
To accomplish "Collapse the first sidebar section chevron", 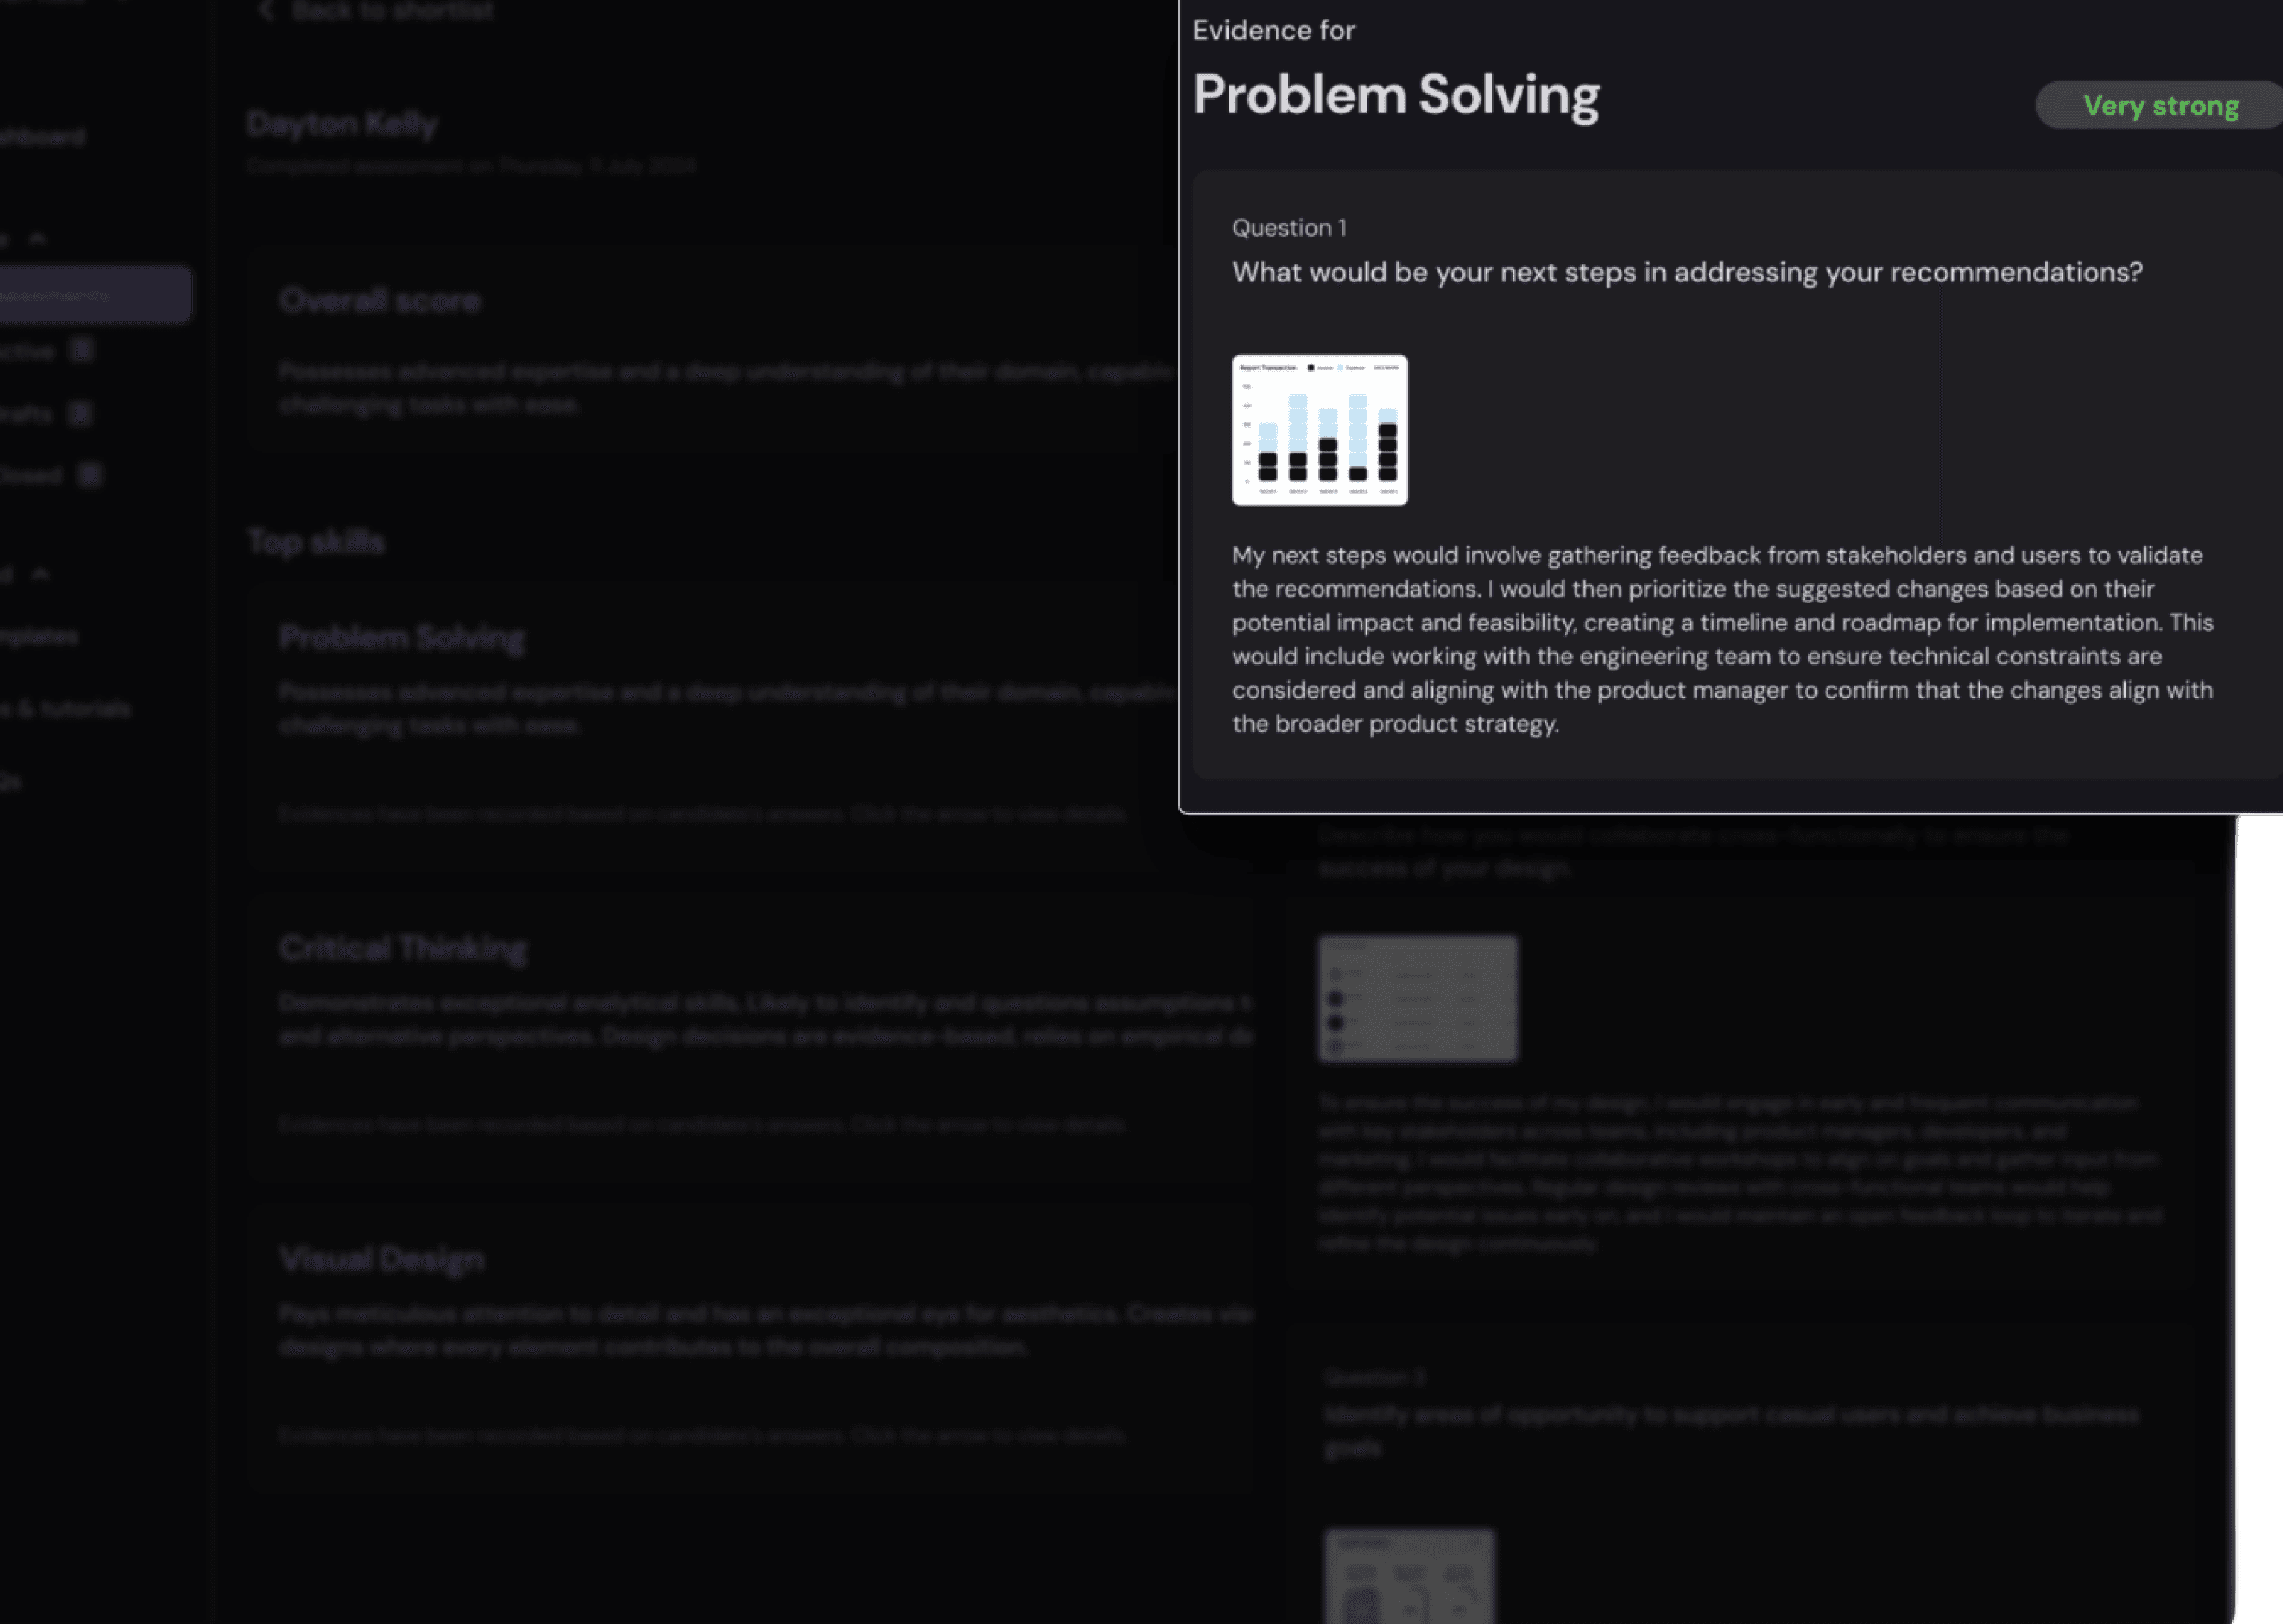I will pos(38,238).
